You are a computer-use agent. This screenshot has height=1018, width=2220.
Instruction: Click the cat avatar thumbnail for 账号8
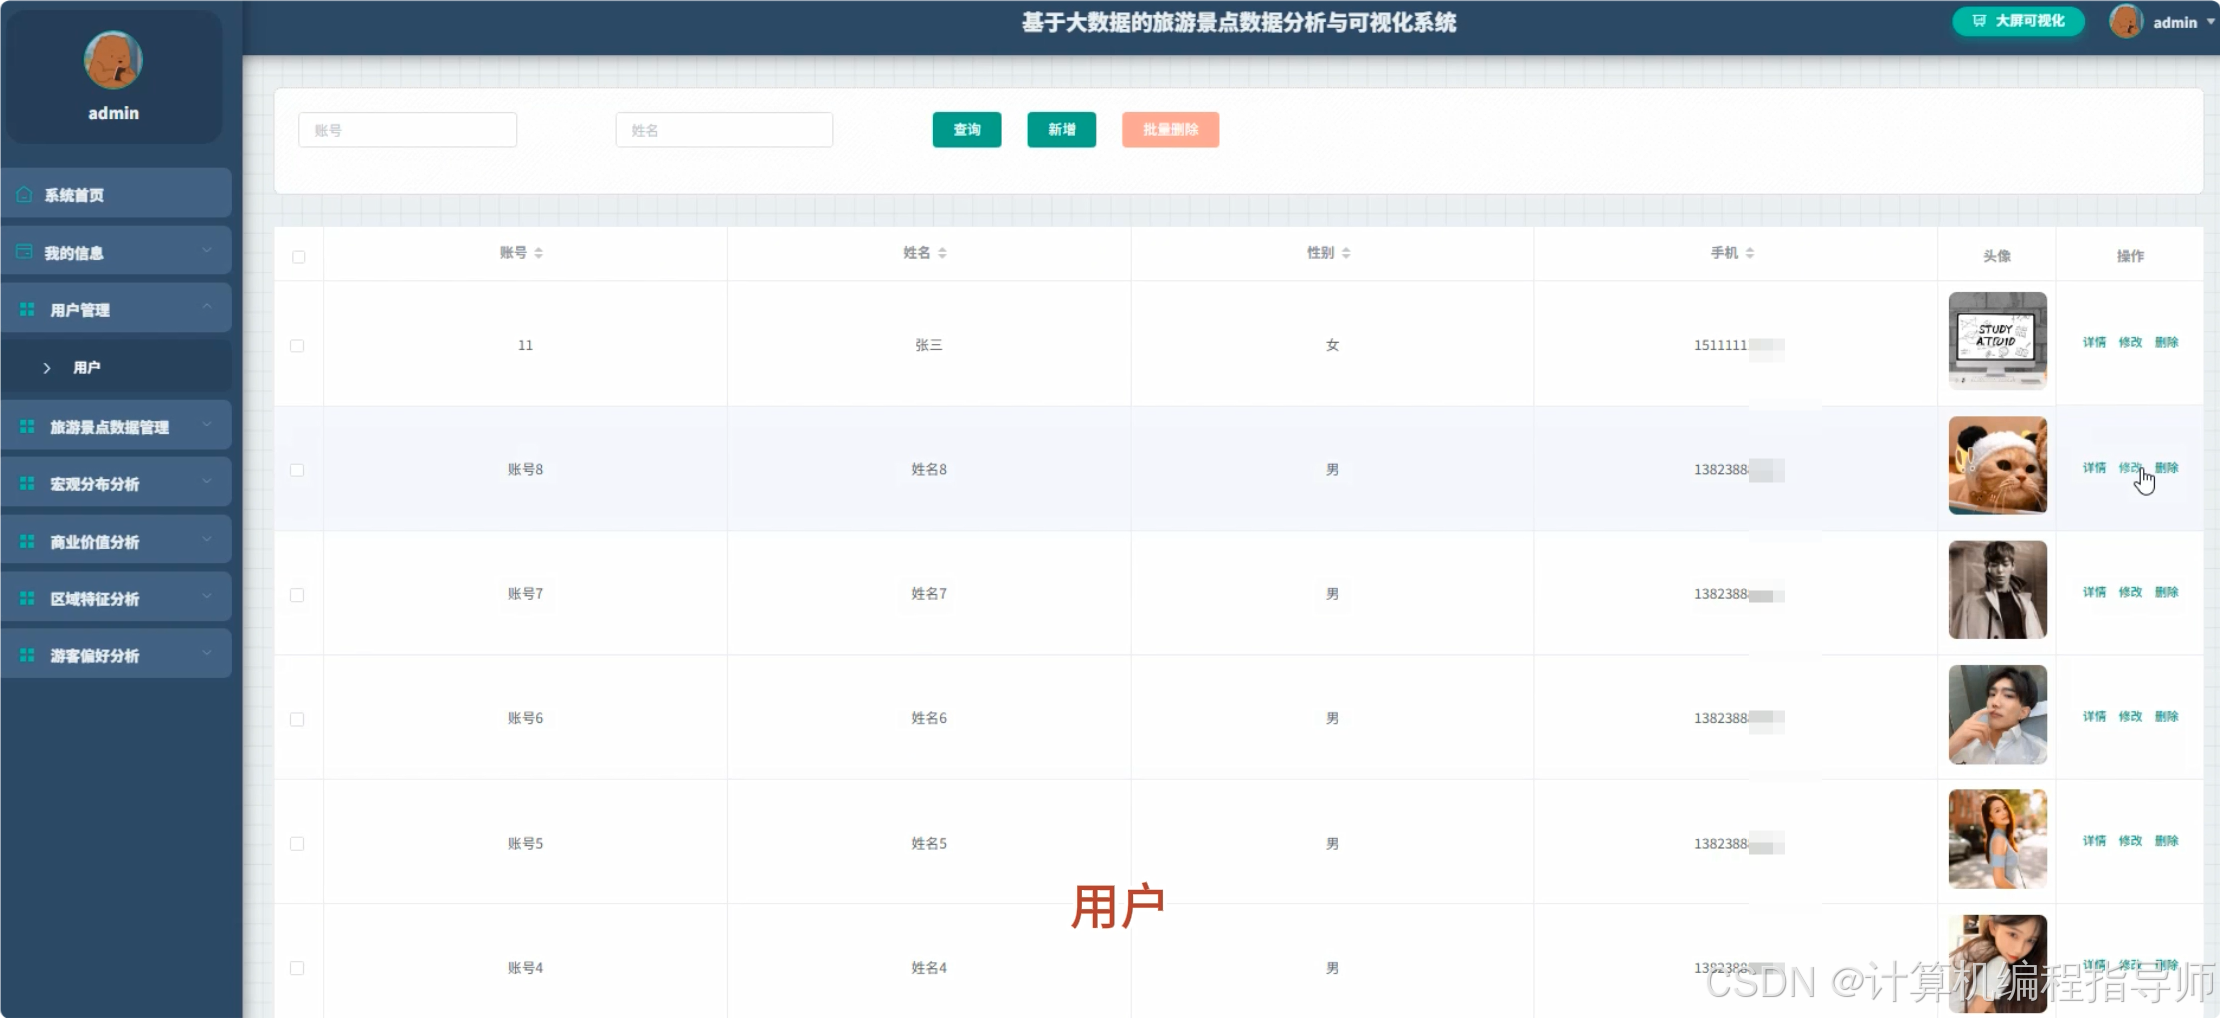(1997, 465)
